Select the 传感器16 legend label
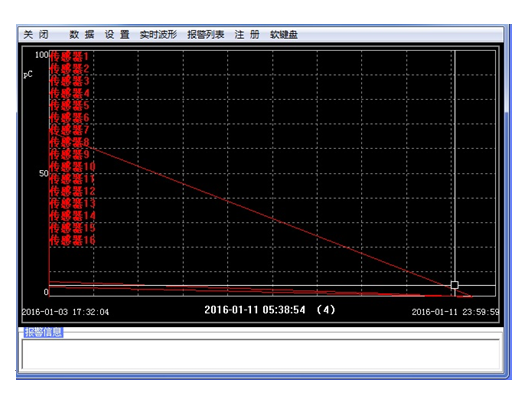The height and width of the screenshot is (399, 527). tap(73, 240)
